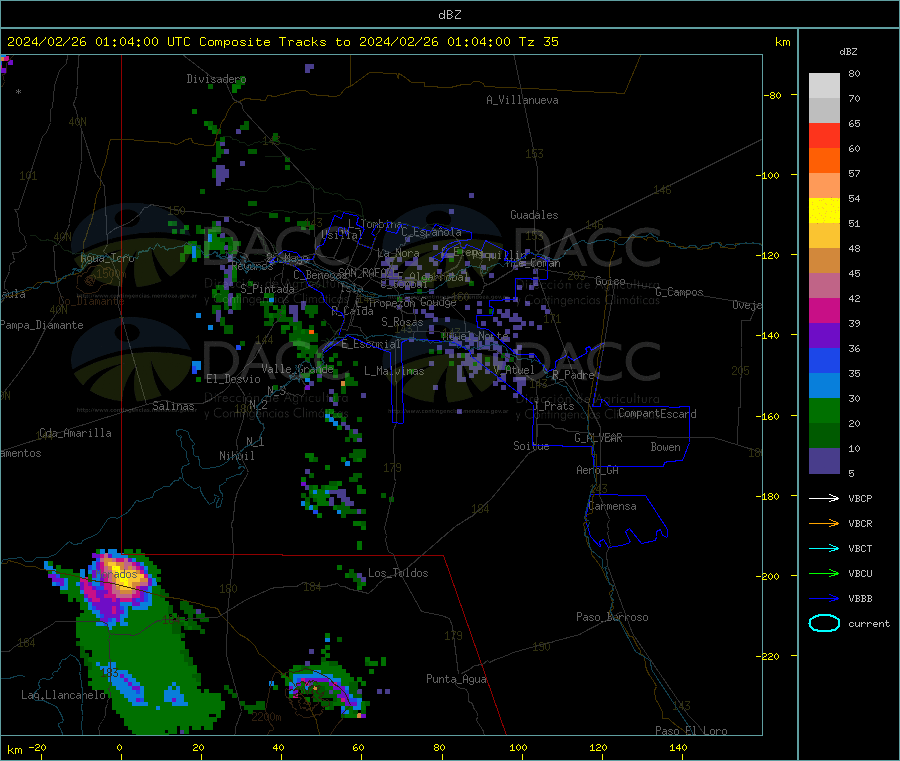Image resolution: width=900 pixels, height=761 pixels.
Task: Select the light gray swatch between 80 and 70
Action: [x=824, y=86]
